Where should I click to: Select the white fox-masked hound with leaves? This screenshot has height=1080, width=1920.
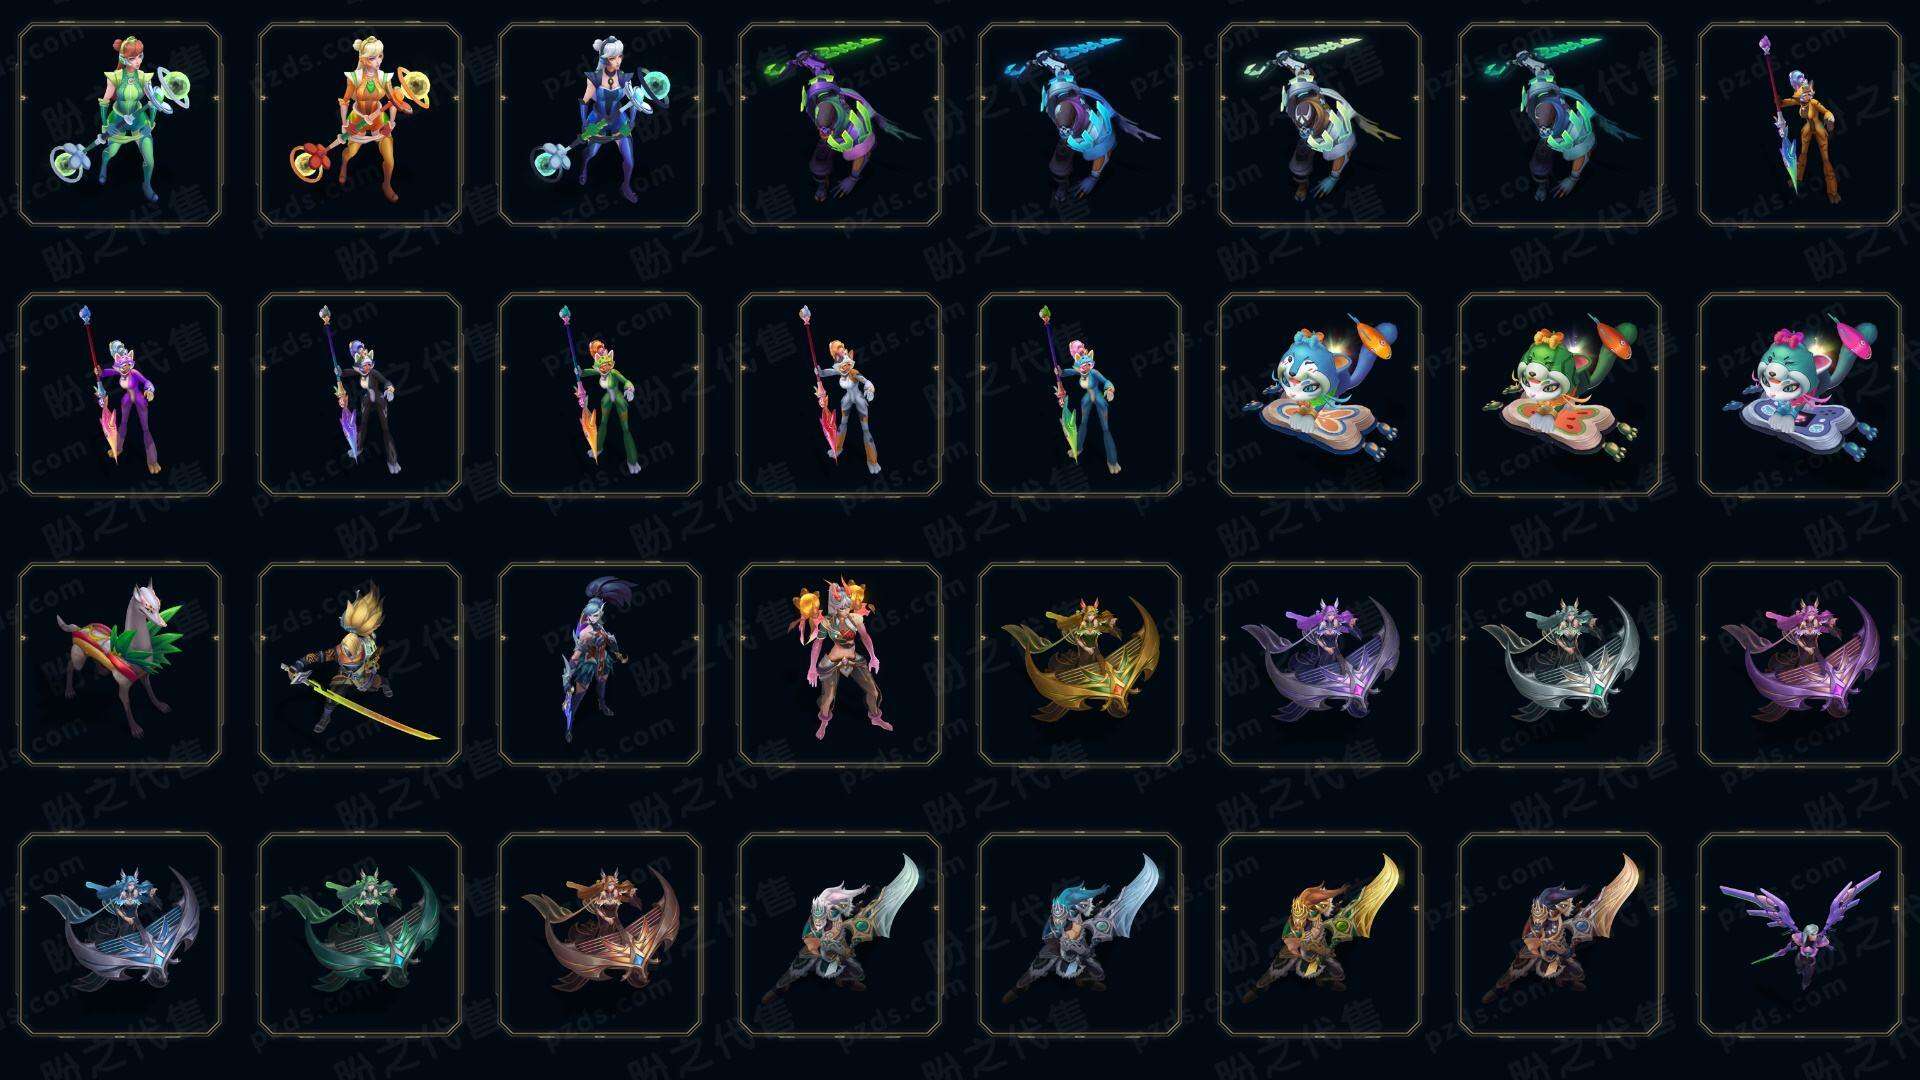pos(120,664)
